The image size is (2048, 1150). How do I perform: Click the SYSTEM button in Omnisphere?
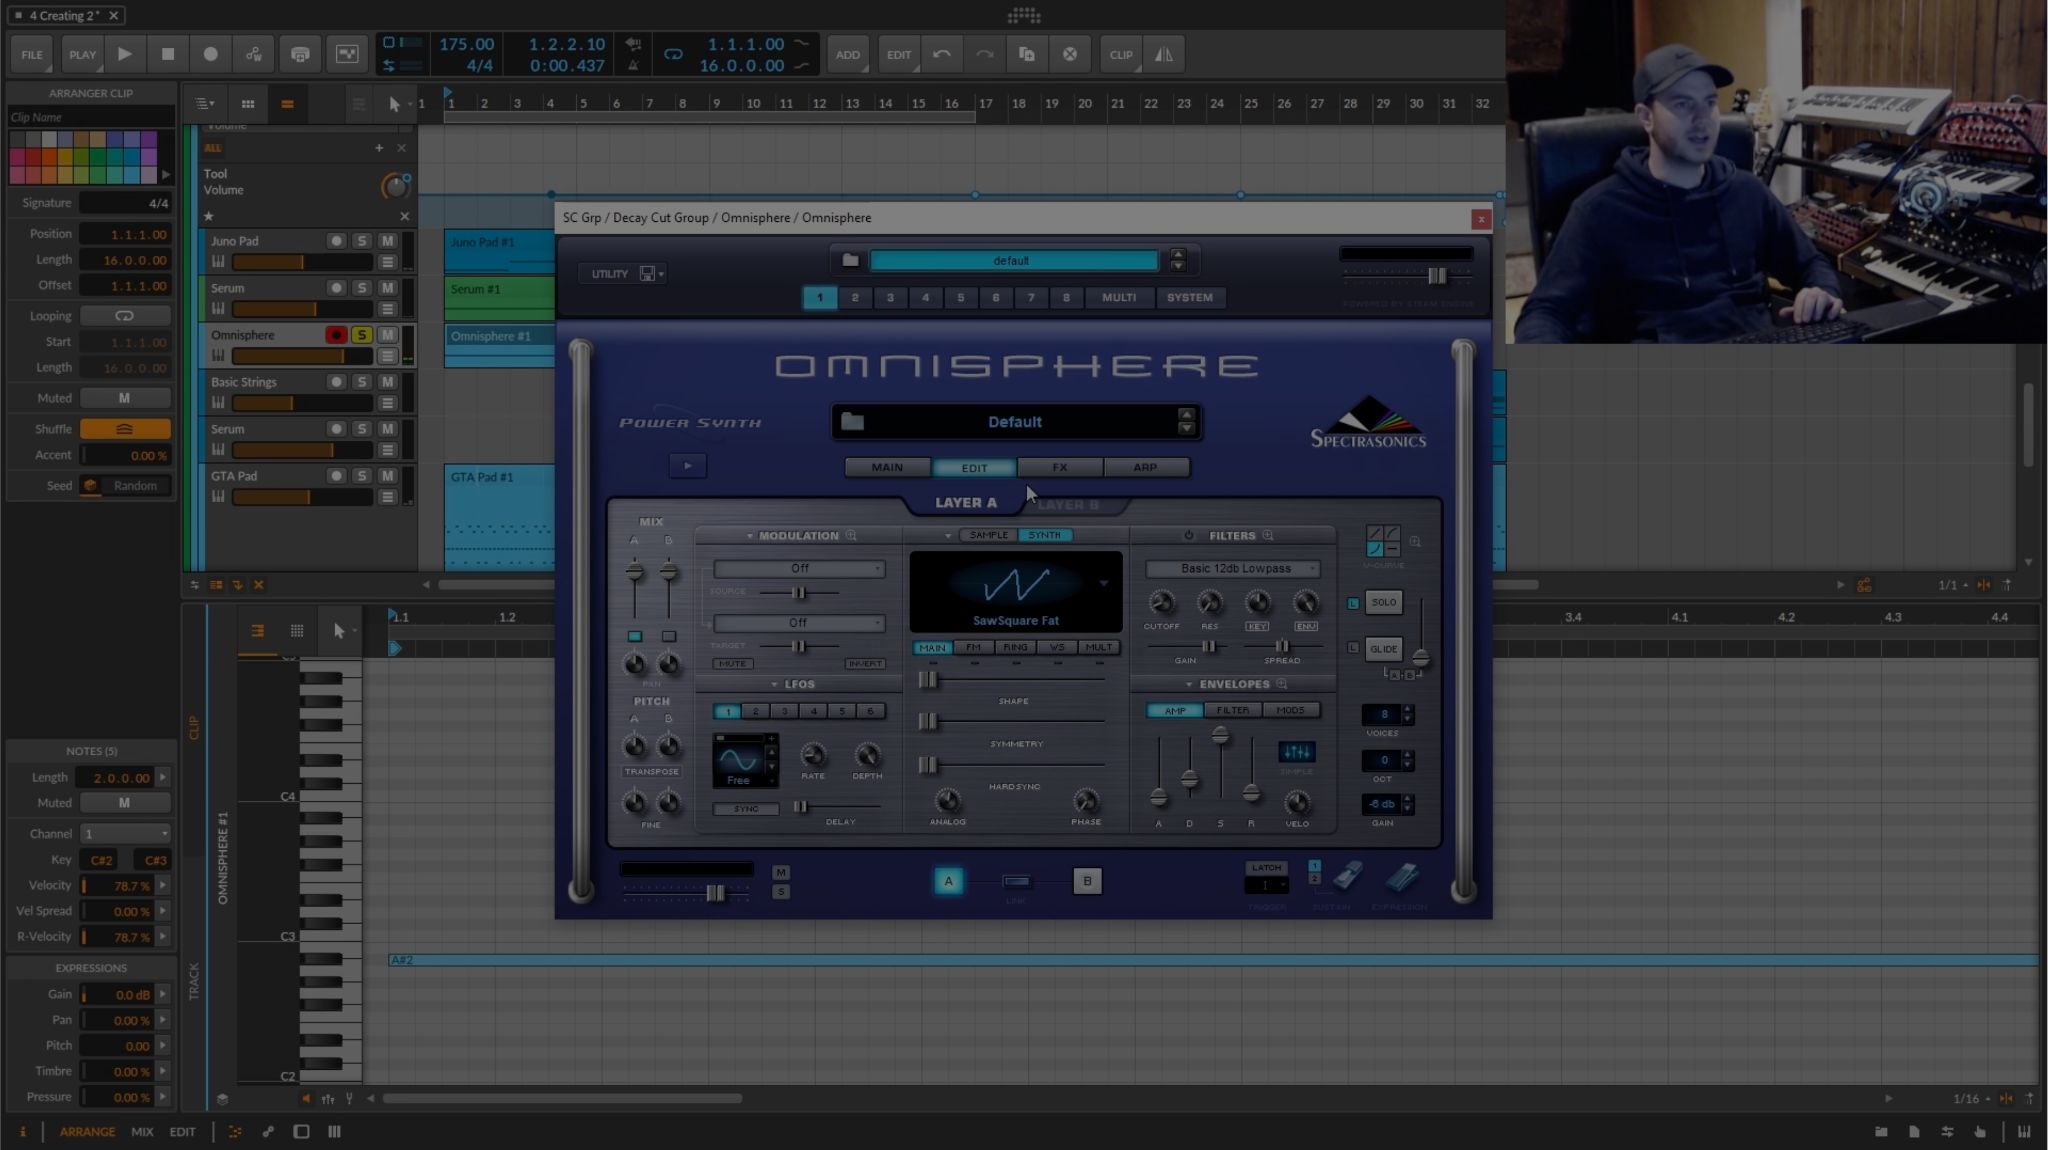point(1189,297)
